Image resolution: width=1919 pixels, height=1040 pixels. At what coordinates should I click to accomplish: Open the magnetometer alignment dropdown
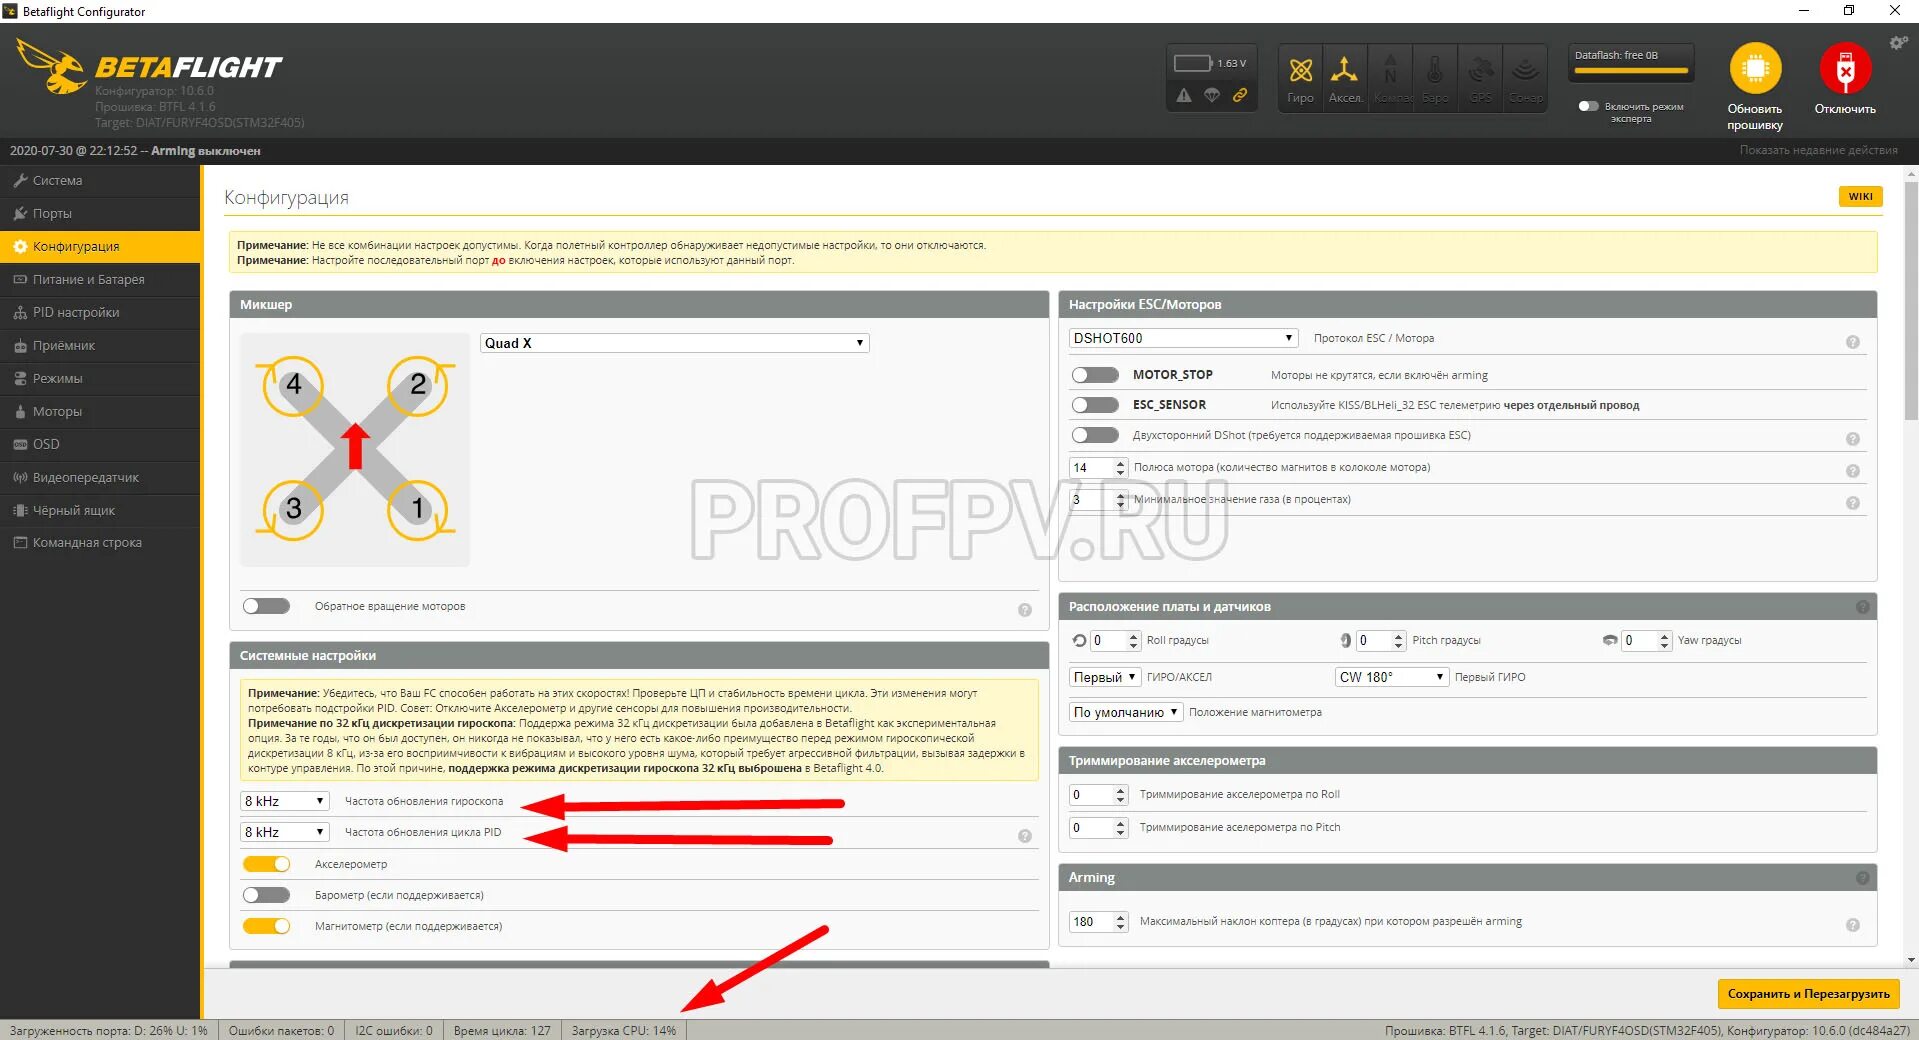coord(1126,712)
